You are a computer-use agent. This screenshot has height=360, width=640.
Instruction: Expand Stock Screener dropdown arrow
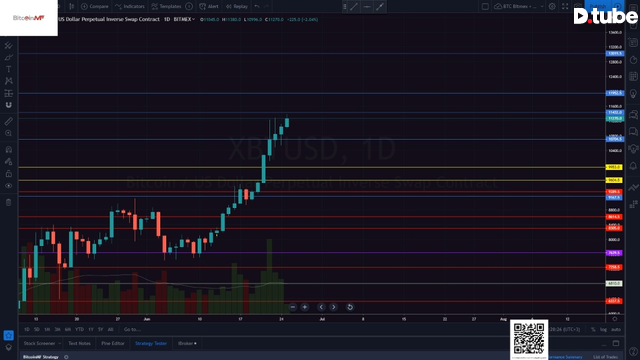click(x=60, y=343)
